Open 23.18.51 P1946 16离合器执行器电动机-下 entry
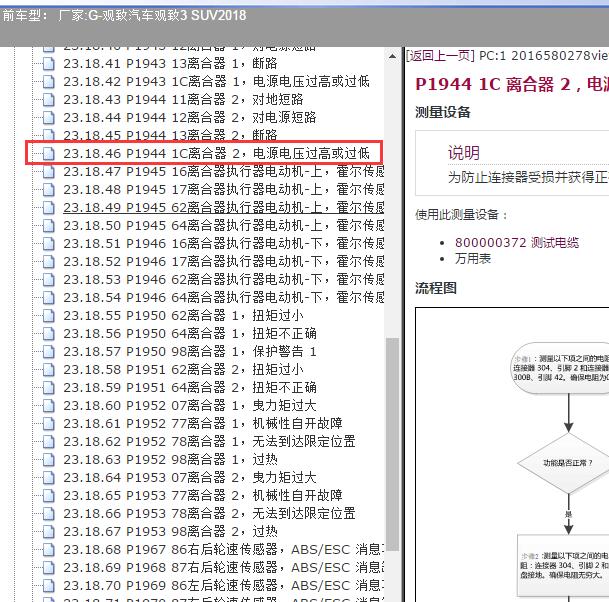Image resolution: width=609 pixels, height=602 pixels. pyautogui.click(x=224, y=243)
